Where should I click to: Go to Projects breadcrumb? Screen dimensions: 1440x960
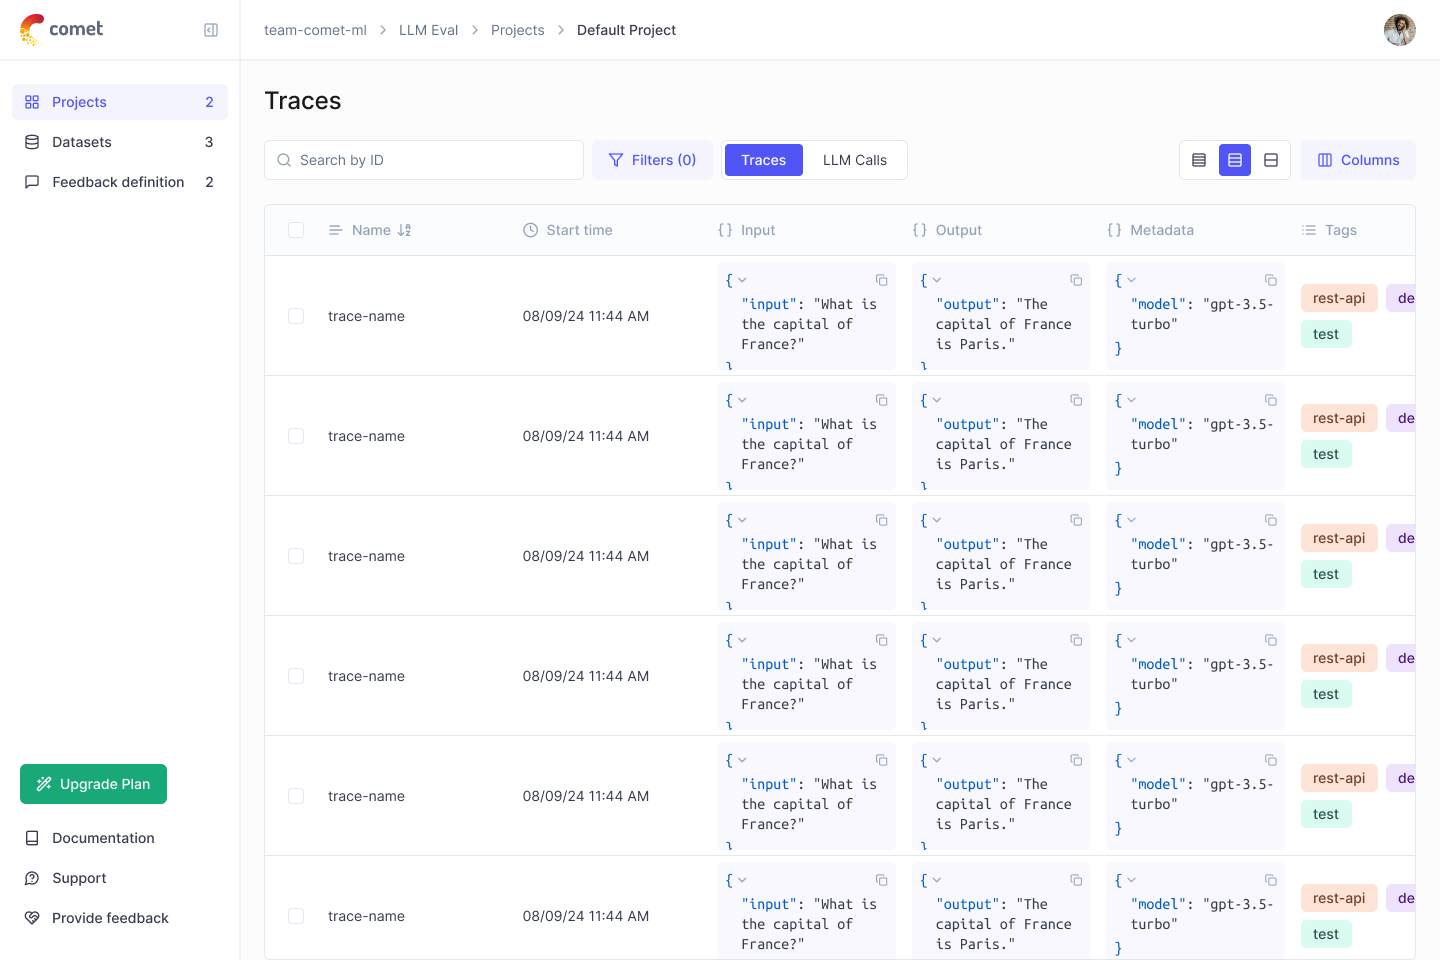click(518, 30)
